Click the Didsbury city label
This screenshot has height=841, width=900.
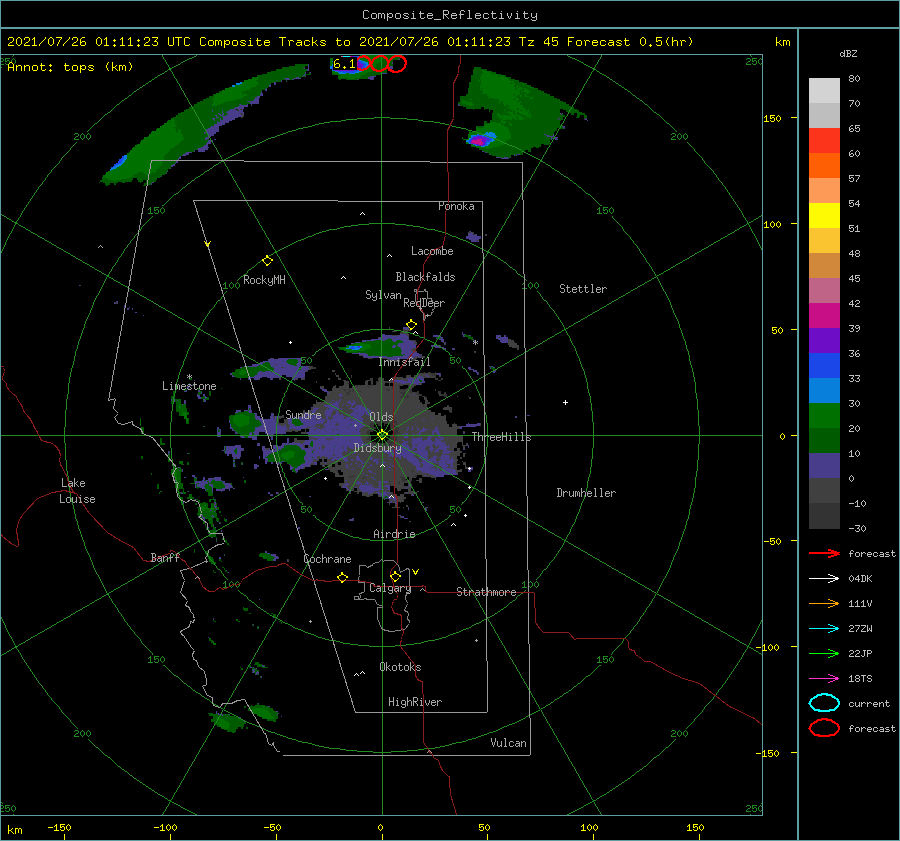tap(378, 448)
